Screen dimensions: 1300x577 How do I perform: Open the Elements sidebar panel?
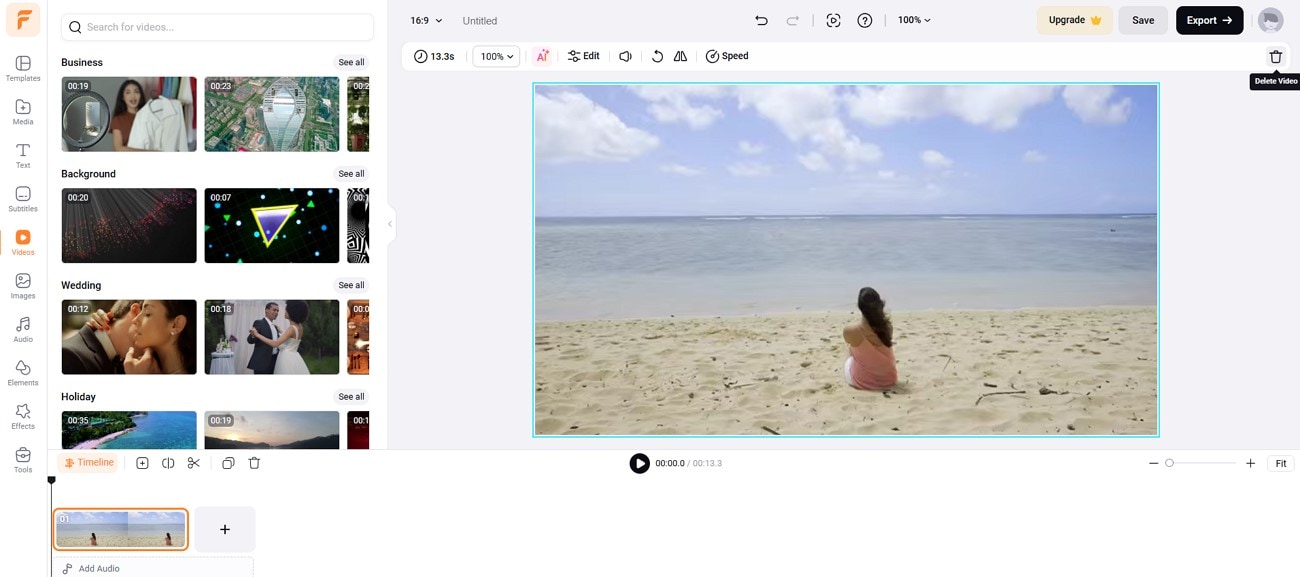pos(23,373)
